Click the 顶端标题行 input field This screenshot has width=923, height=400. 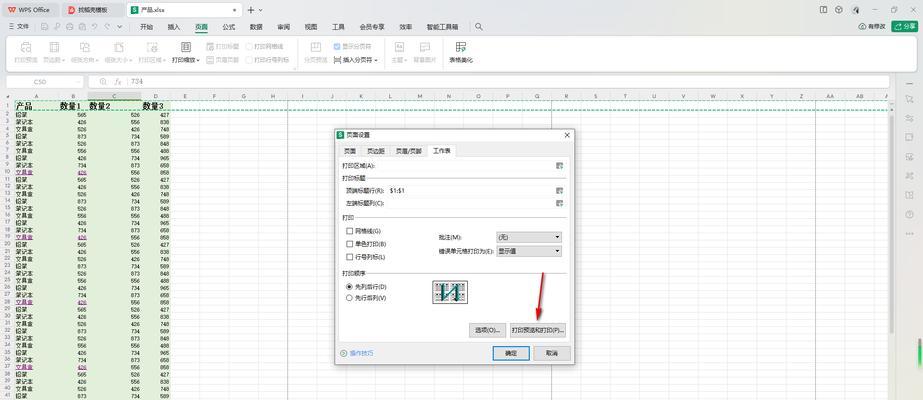tap(470, 191)
